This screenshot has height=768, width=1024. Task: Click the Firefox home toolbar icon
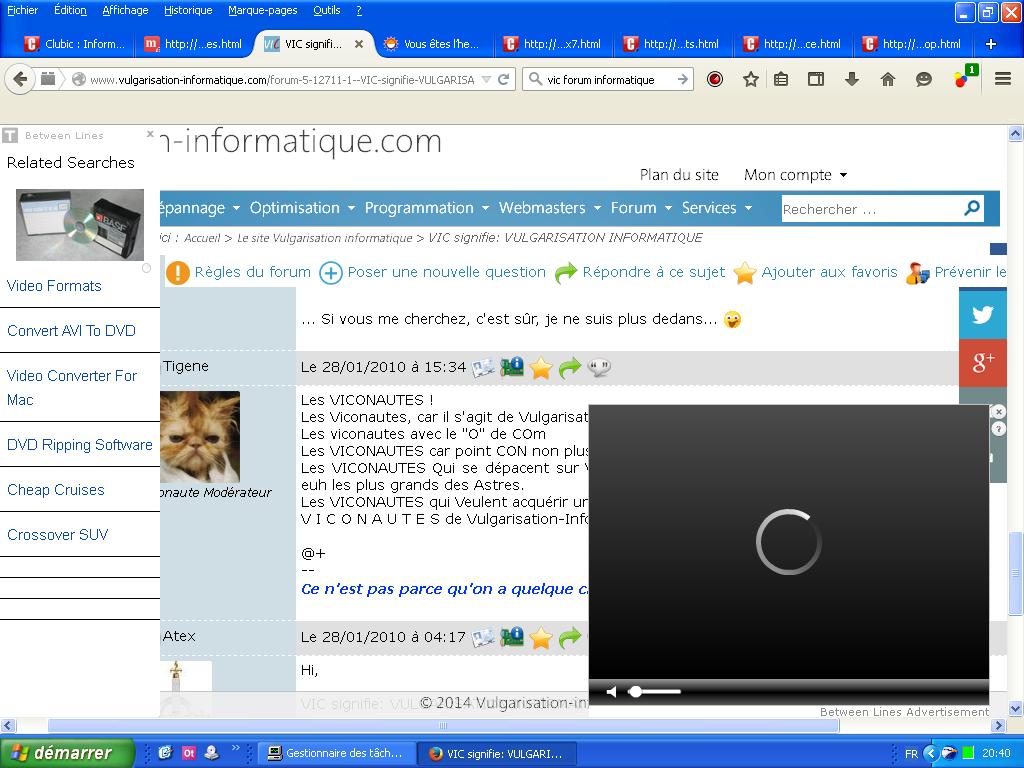(x=887, y=80)
